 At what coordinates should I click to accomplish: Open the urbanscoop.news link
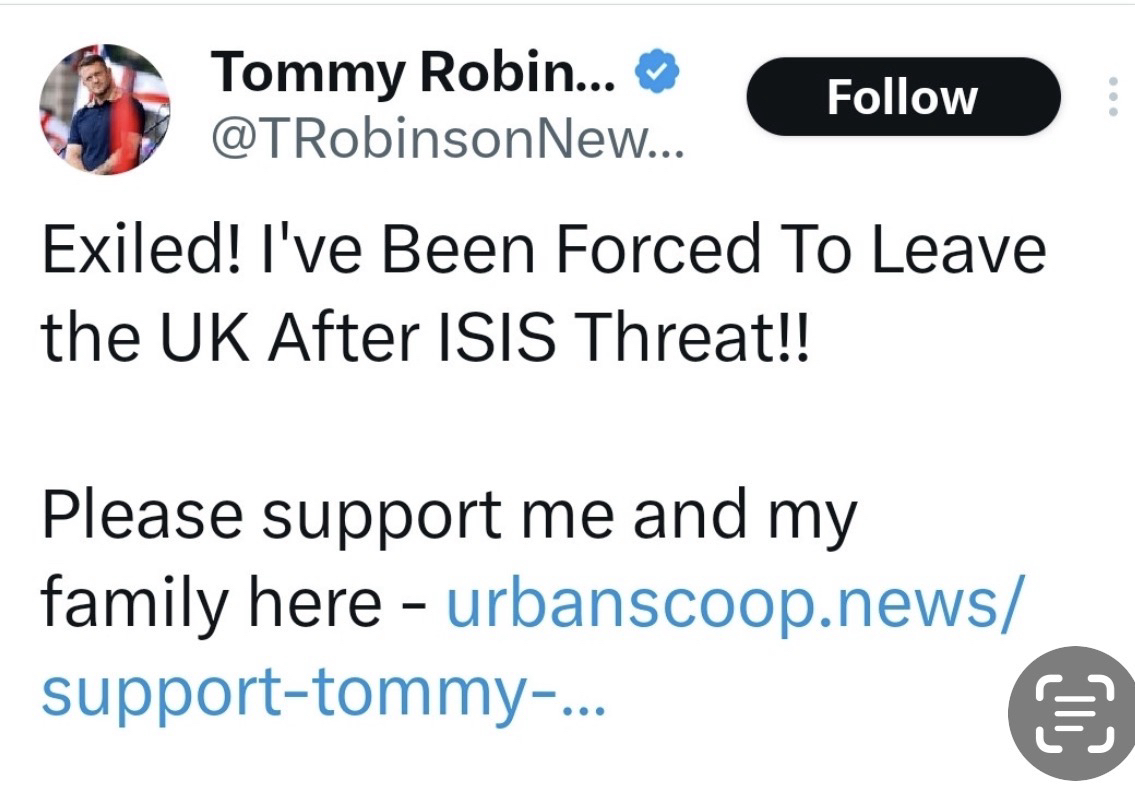734,603
